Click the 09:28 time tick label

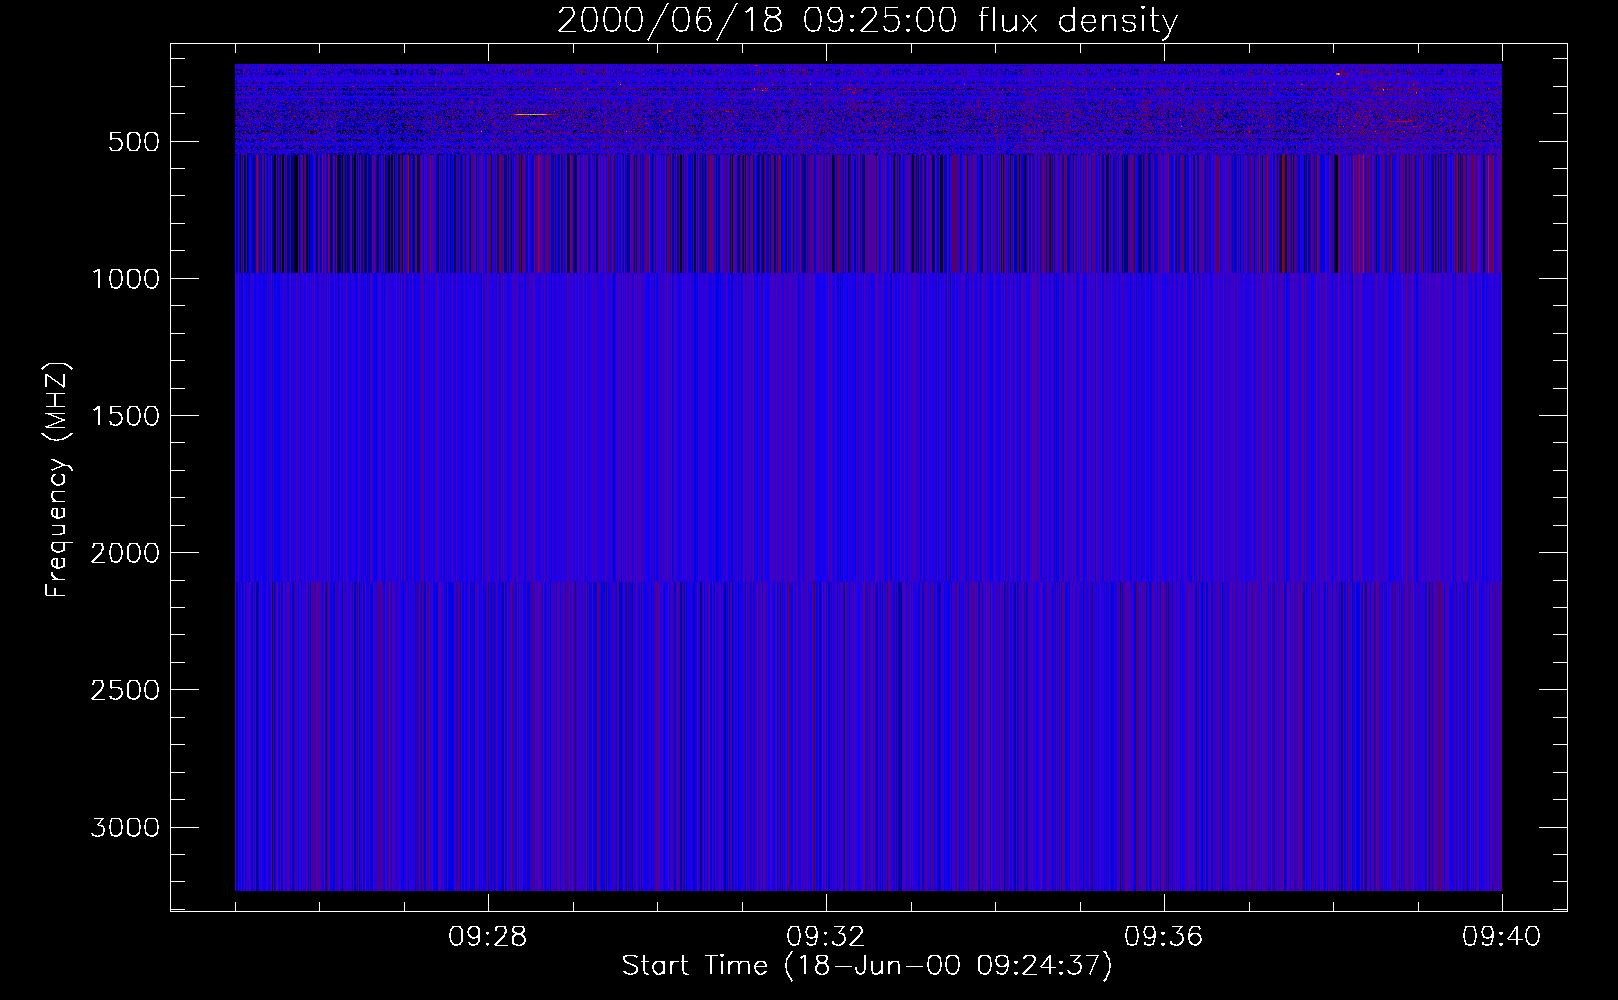(x=488, y=937)
